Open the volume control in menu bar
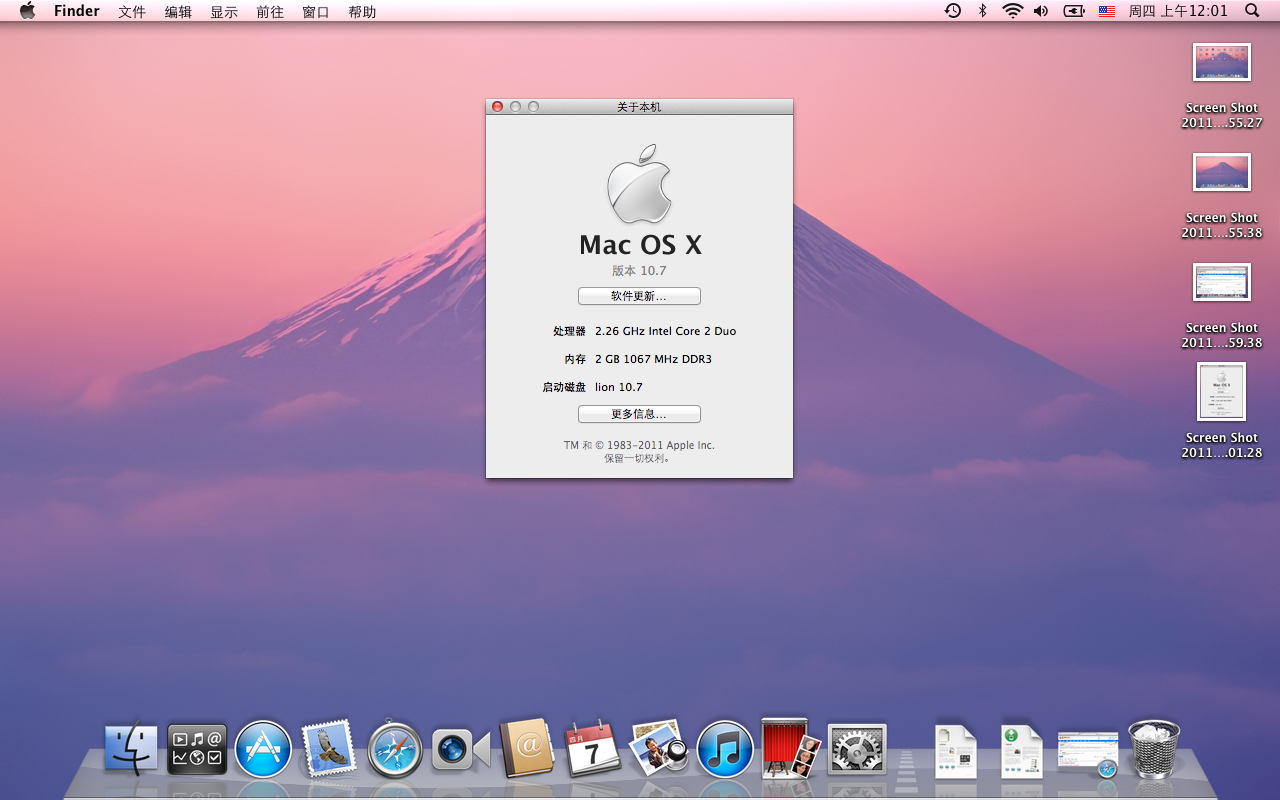 (1041, 11)
